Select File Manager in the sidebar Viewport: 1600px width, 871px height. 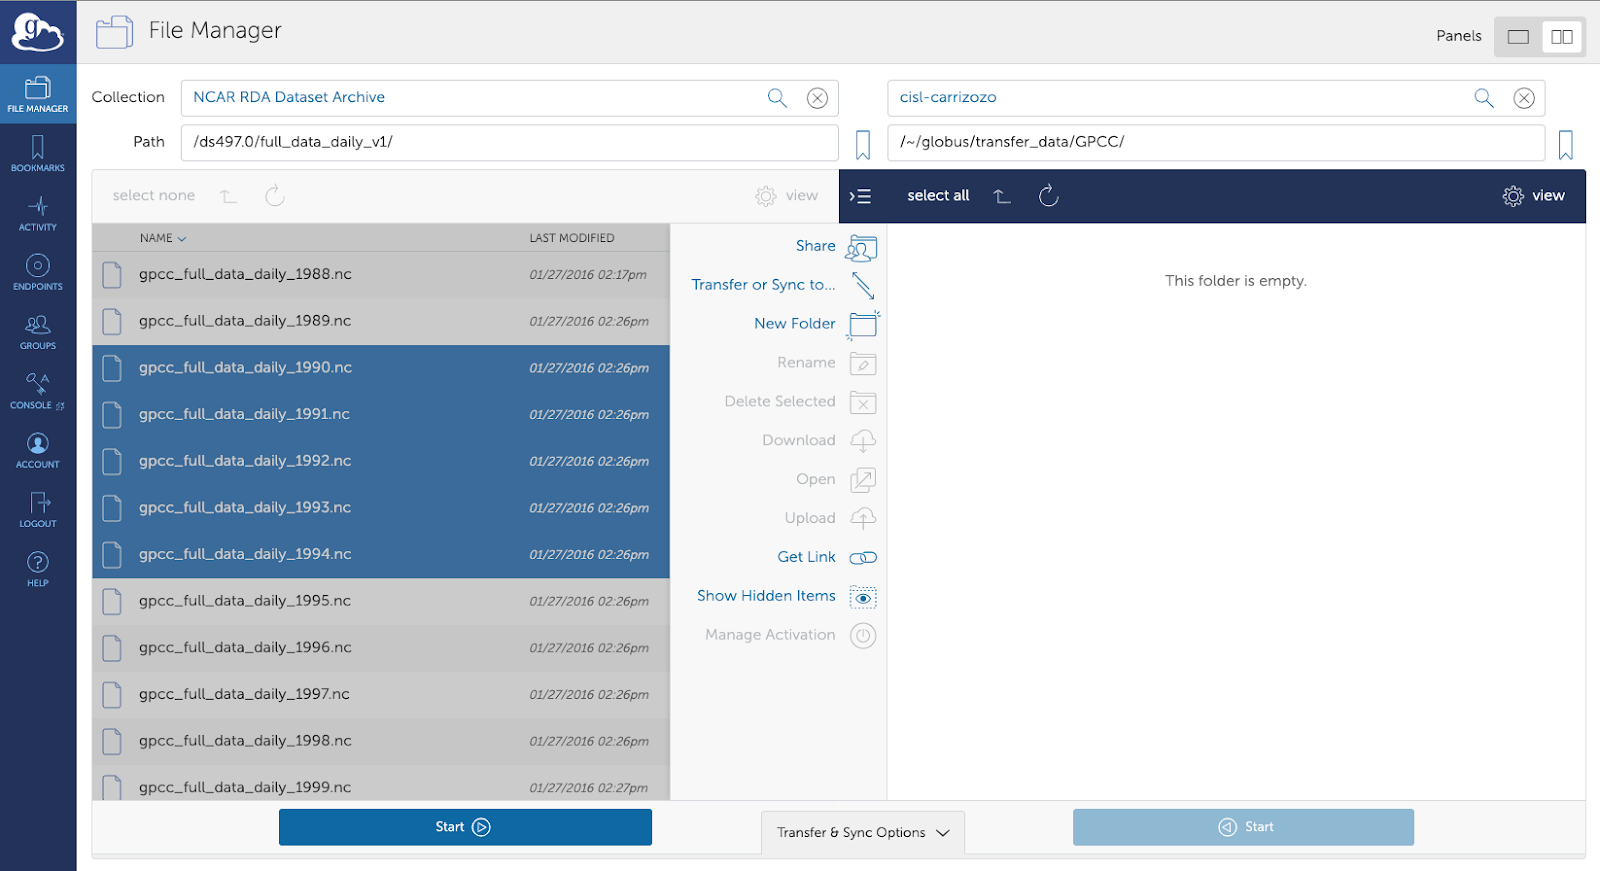(38, 94)
